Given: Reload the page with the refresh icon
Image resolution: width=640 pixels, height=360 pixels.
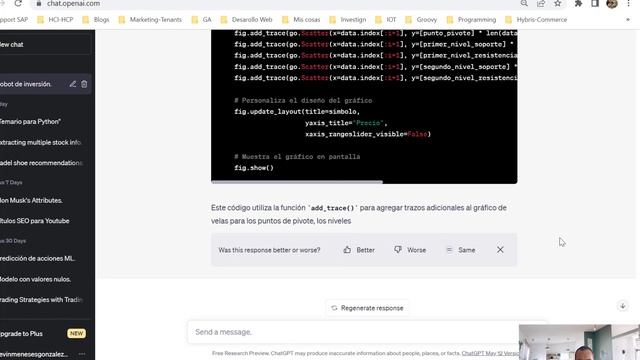Looking at the screenshot, I should pos(18,3).
